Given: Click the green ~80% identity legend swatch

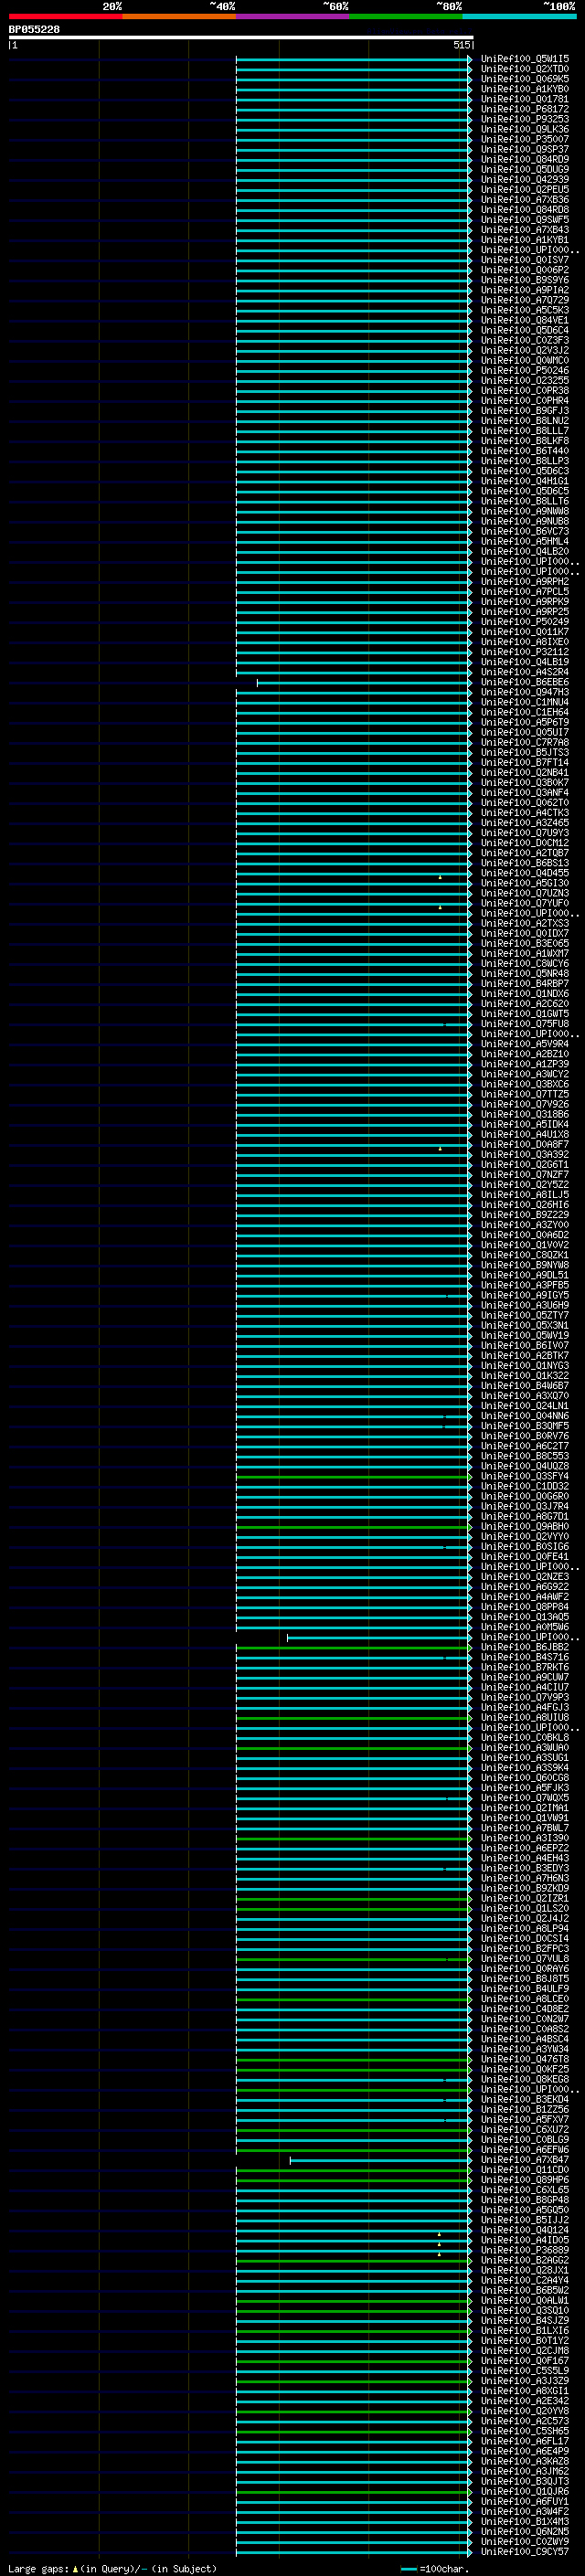Looking at the screenshot, I should (406, 17).
